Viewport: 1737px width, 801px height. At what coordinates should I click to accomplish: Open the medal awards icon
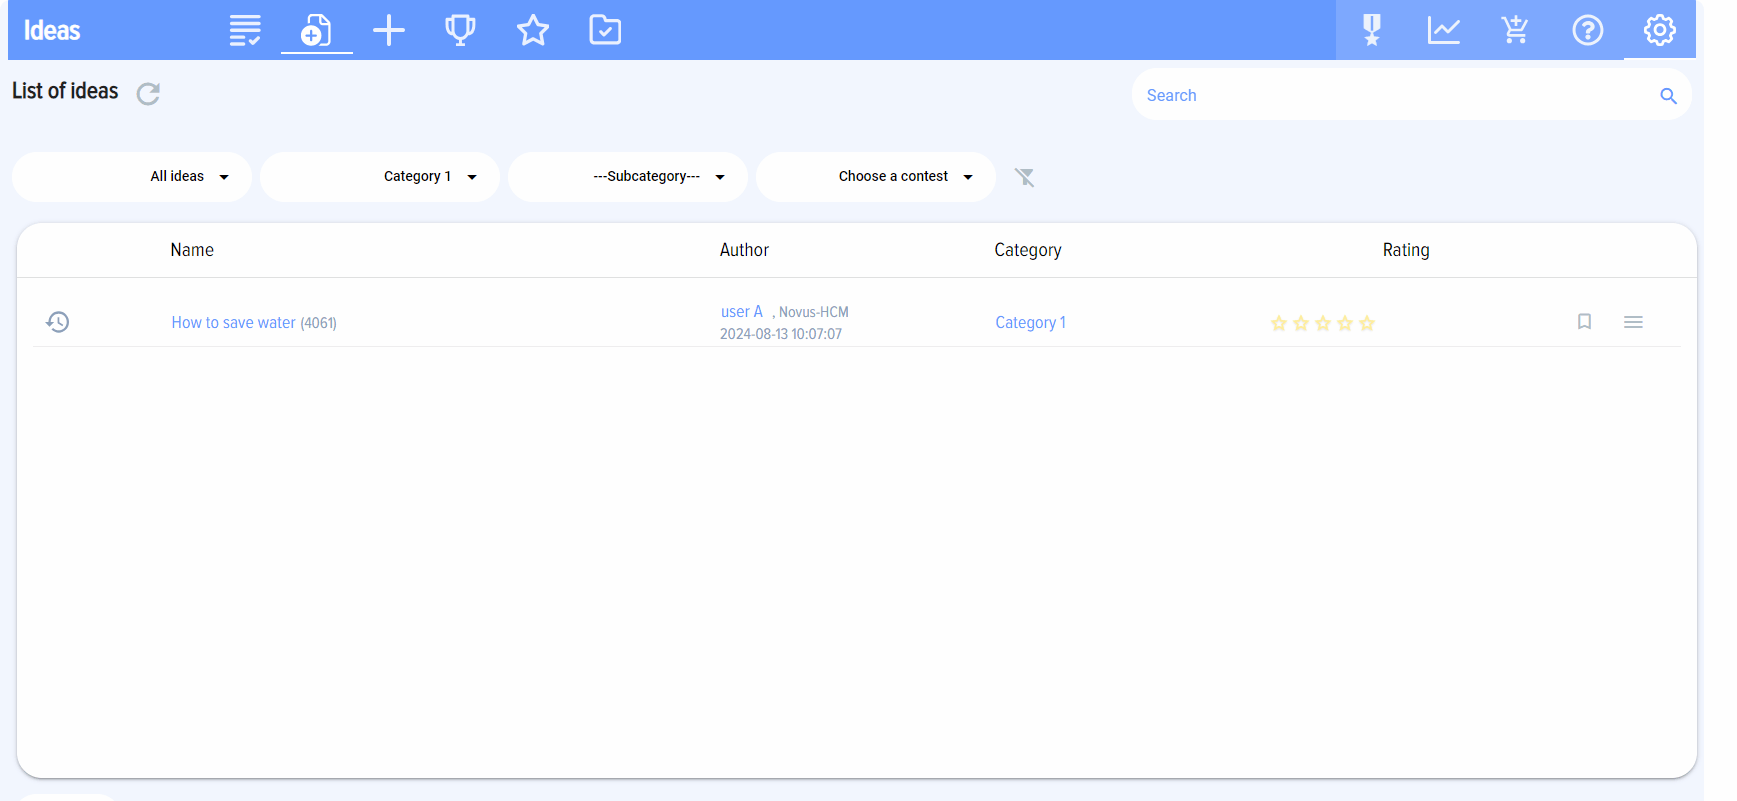1372,30
